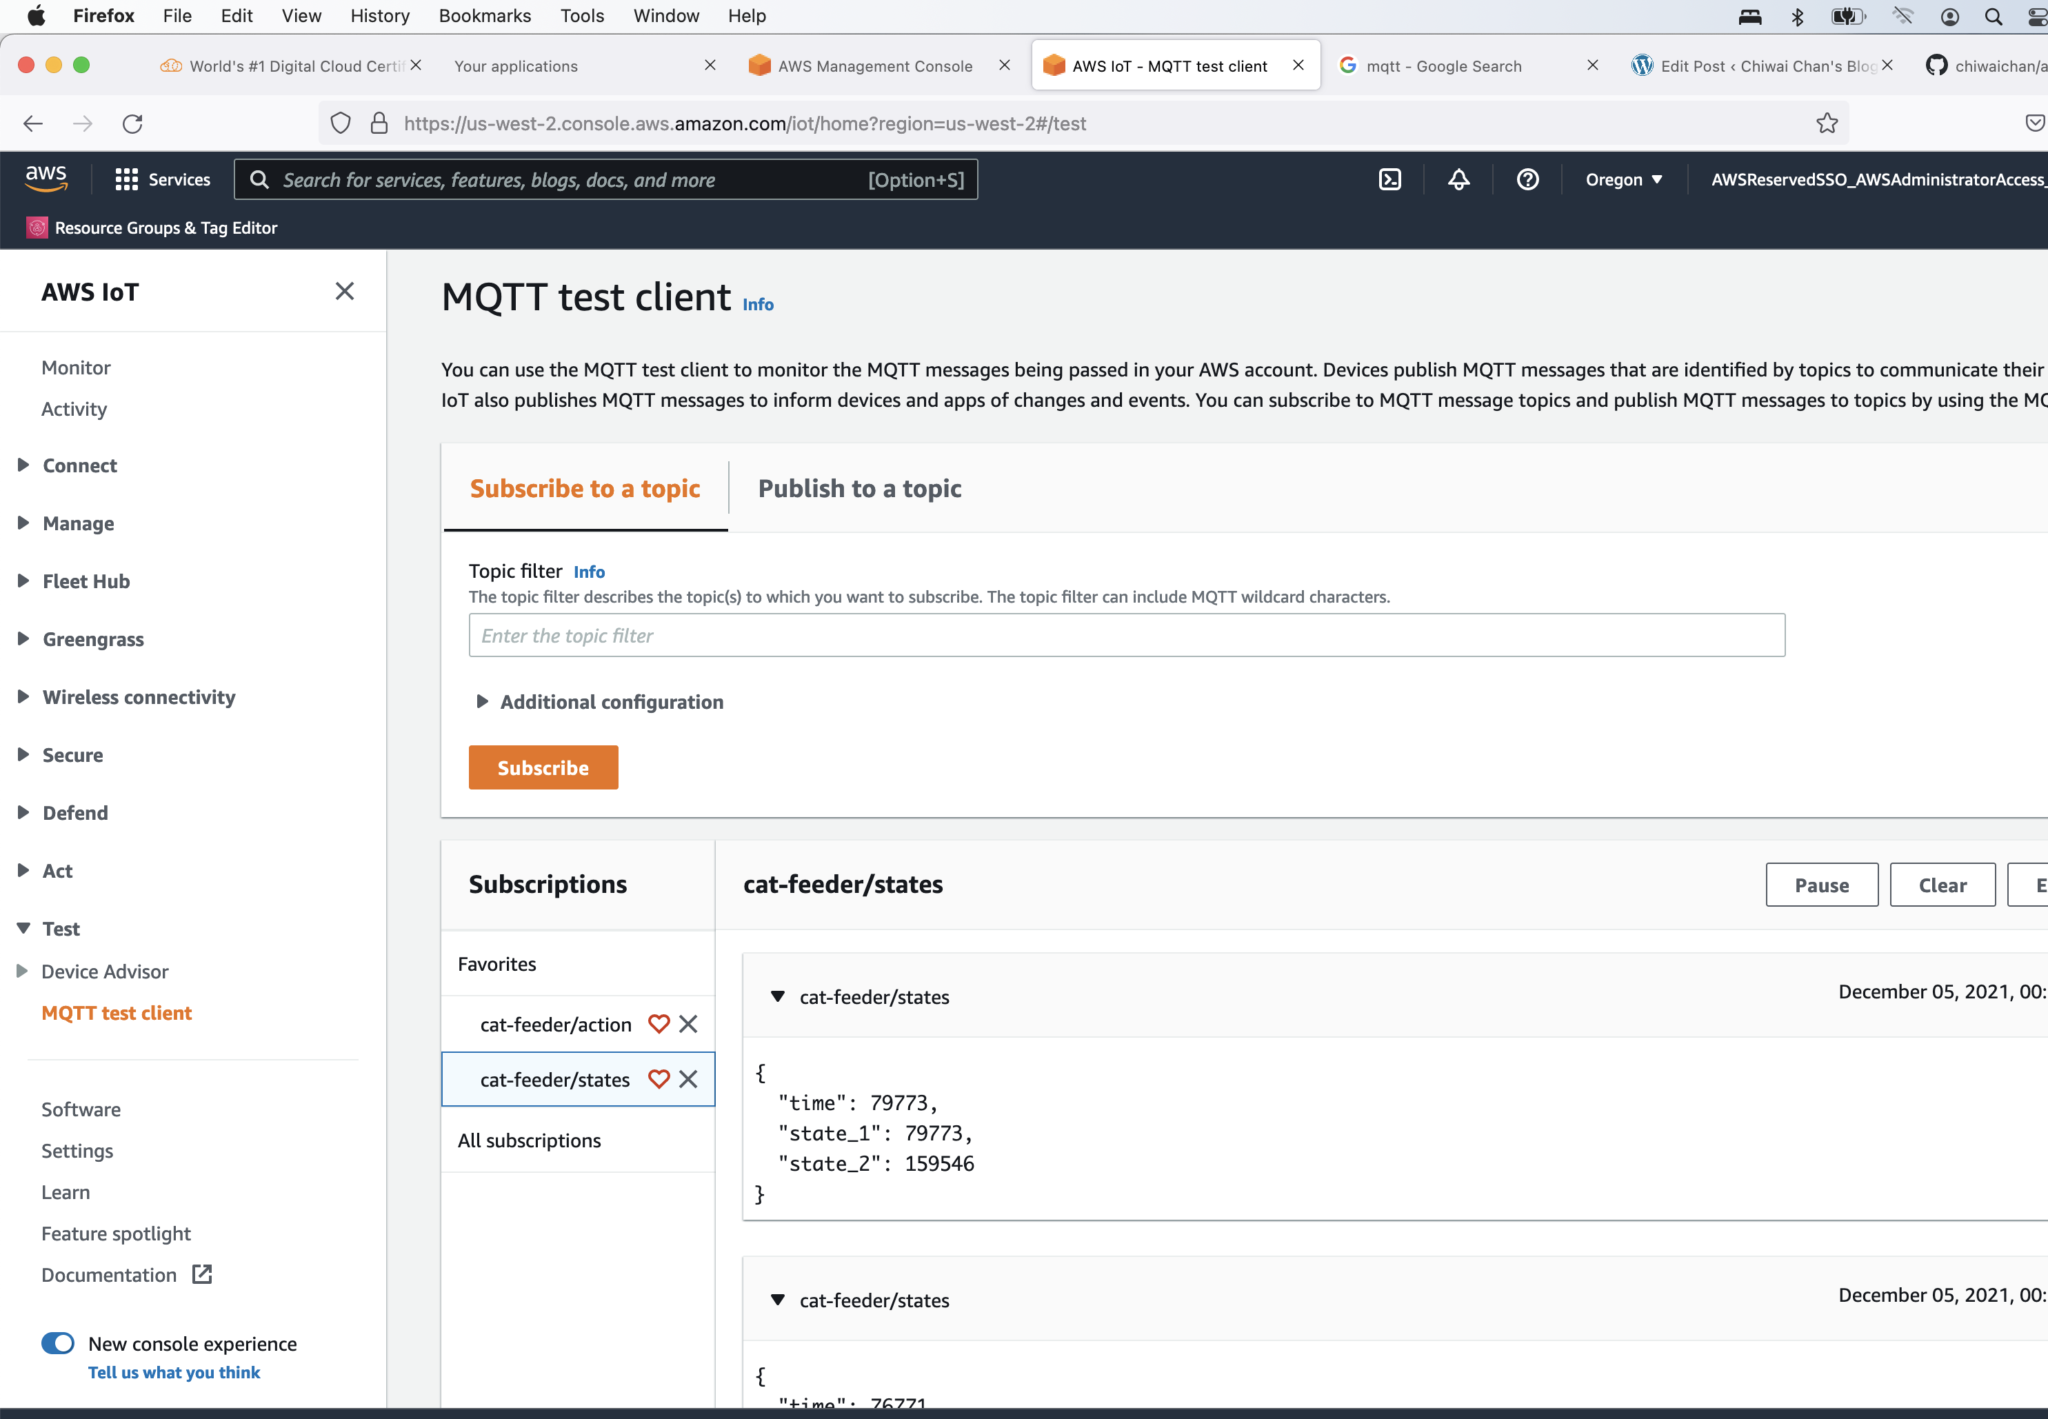Save page to Pocket

click(2034, 123)
